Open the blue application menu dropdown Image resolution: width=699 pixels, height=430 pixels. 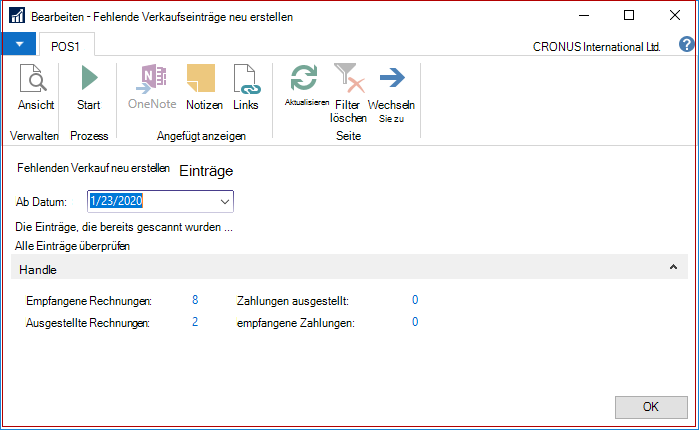[x=19, y=44]
